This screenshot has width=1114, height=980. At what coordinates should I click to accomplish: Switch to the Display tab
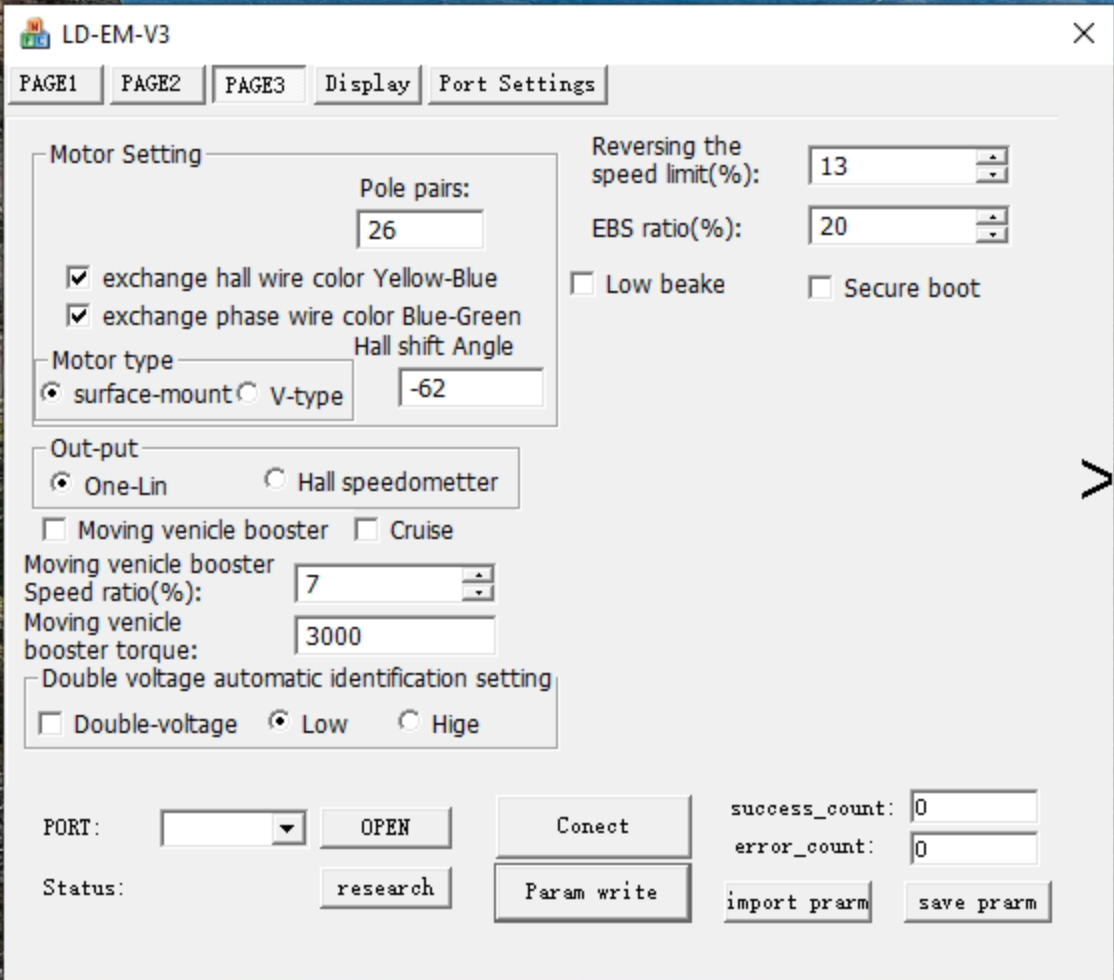(x=367, y=84)
